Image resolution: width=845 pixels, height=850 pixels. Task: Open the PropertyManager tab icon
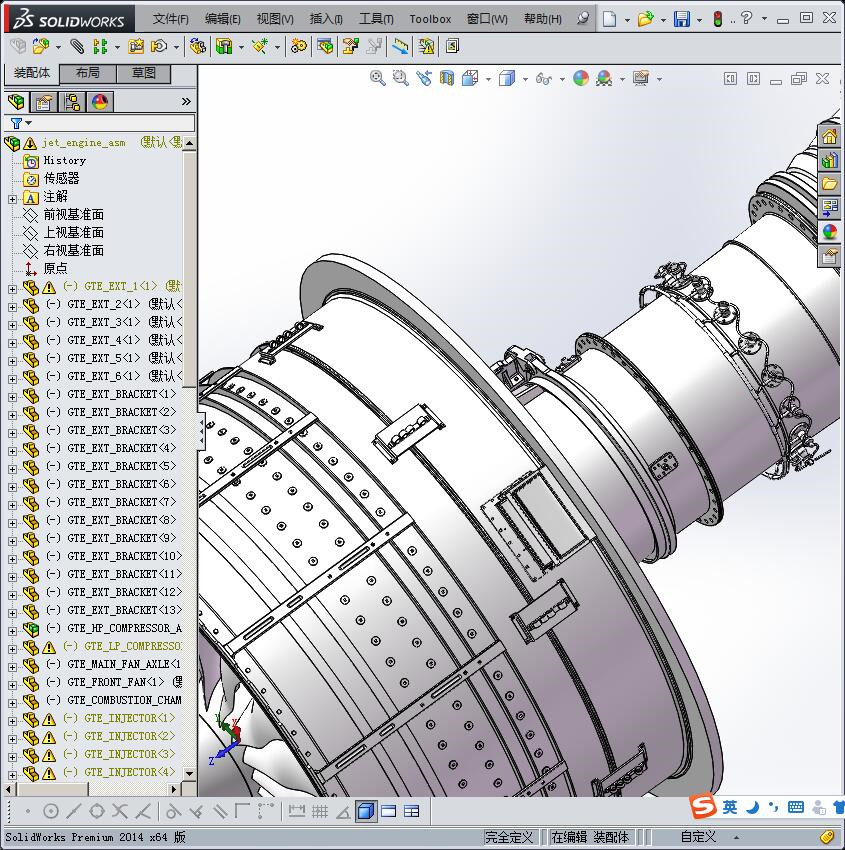pyautogui.click(x=44, y=102)
